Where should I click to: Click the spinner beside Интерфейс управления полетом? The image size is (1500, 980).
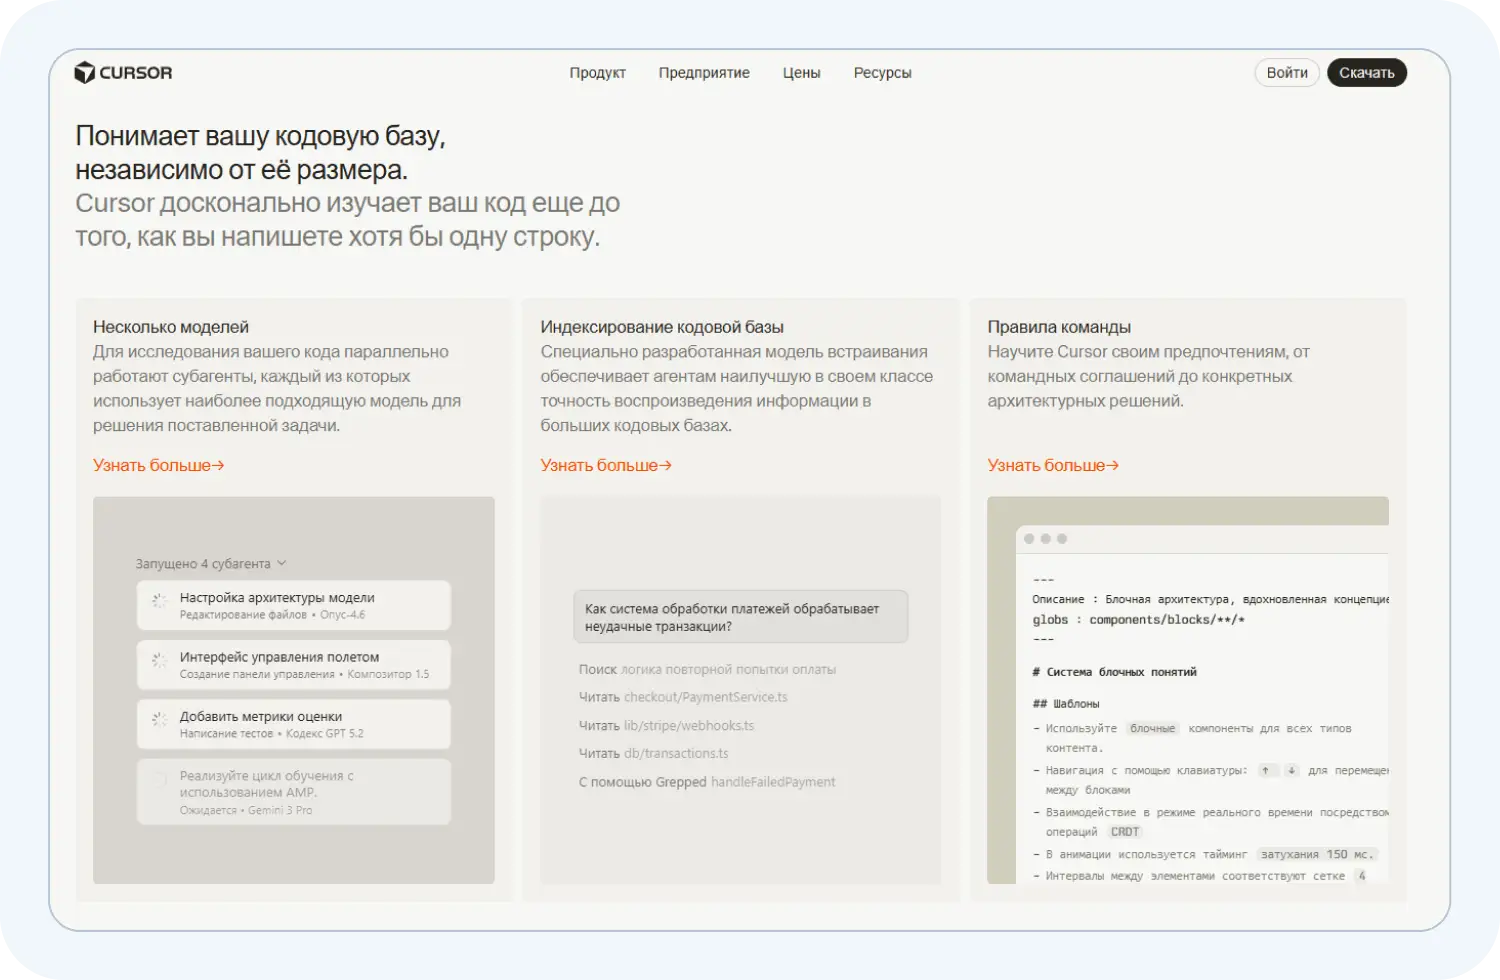[x=158, y=660]
